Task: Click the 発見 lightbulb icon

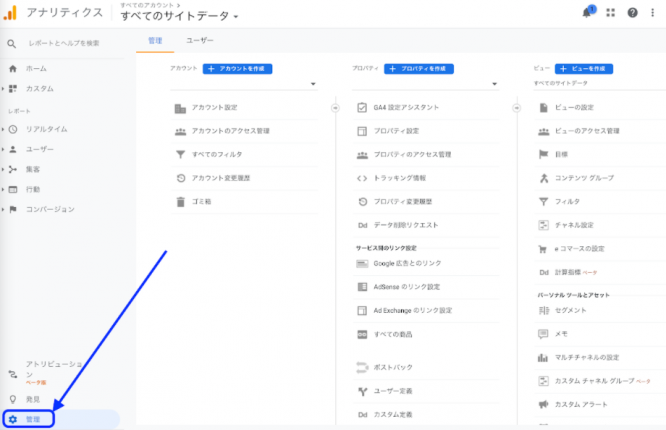Action: coord(13,399)
